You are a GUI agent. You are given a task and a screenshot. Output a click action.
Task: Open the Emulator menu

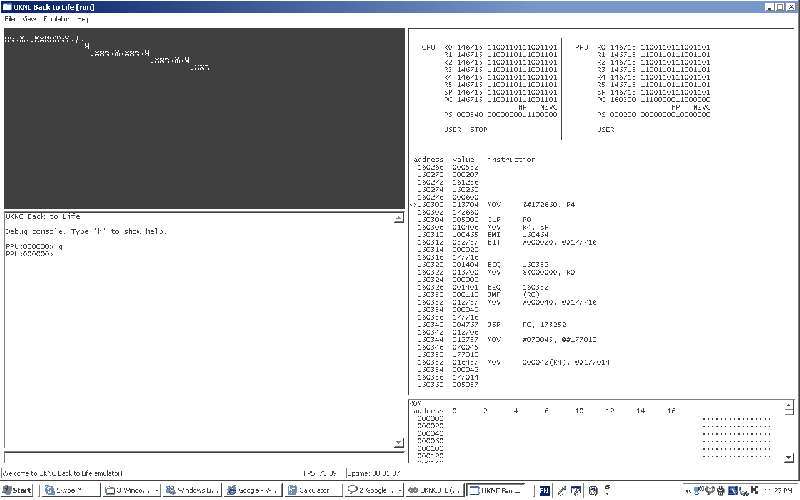click(x=57, y=19)
